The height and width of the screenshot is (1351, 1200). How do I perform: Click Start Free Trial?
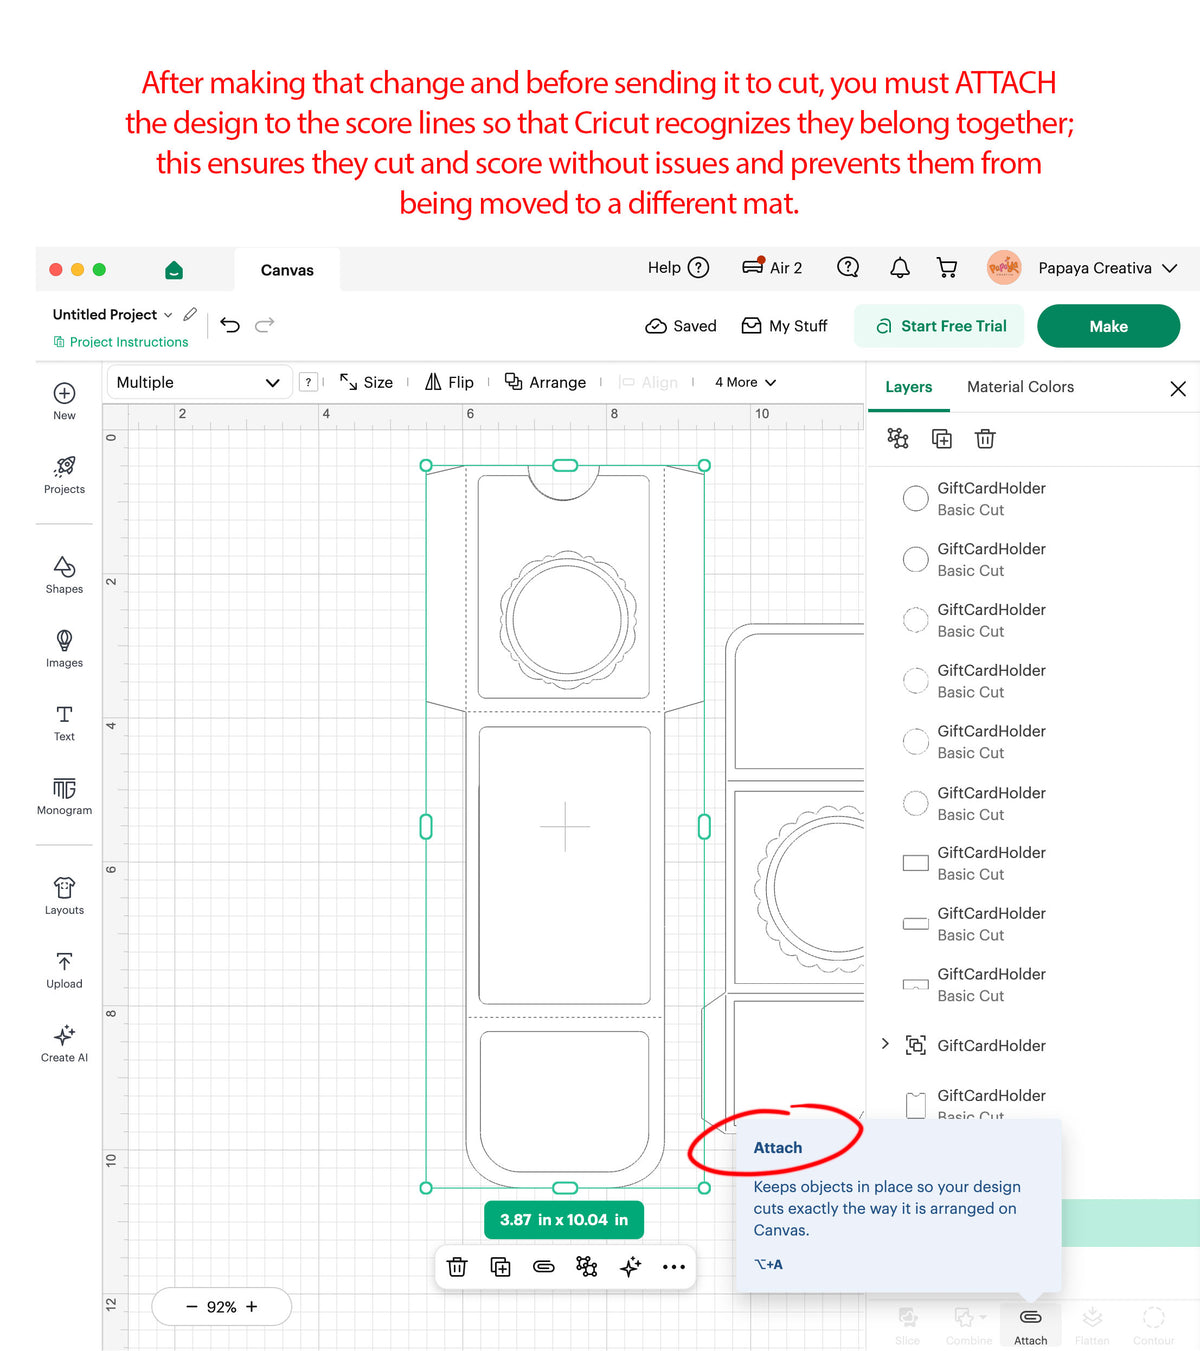[x=939, y=326]
